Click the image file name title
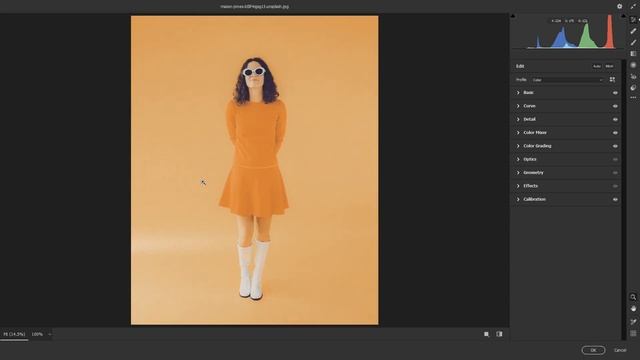Screen dimensions: 640x360 pos(254,7)
